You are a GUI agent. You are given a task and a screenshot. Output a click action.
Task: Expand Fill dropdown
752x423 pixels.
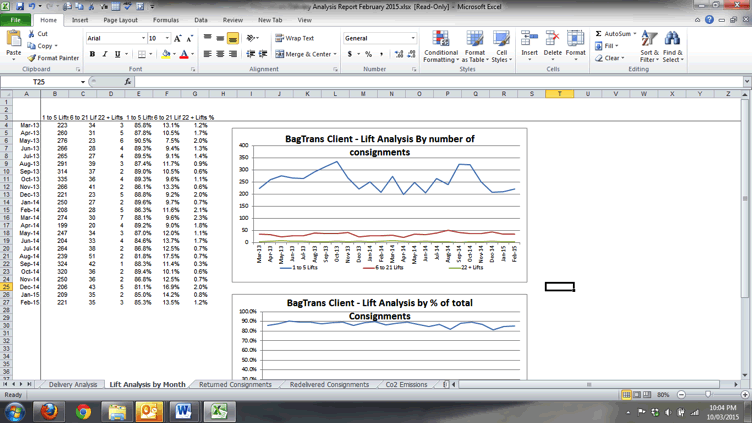tap(616, 46)
